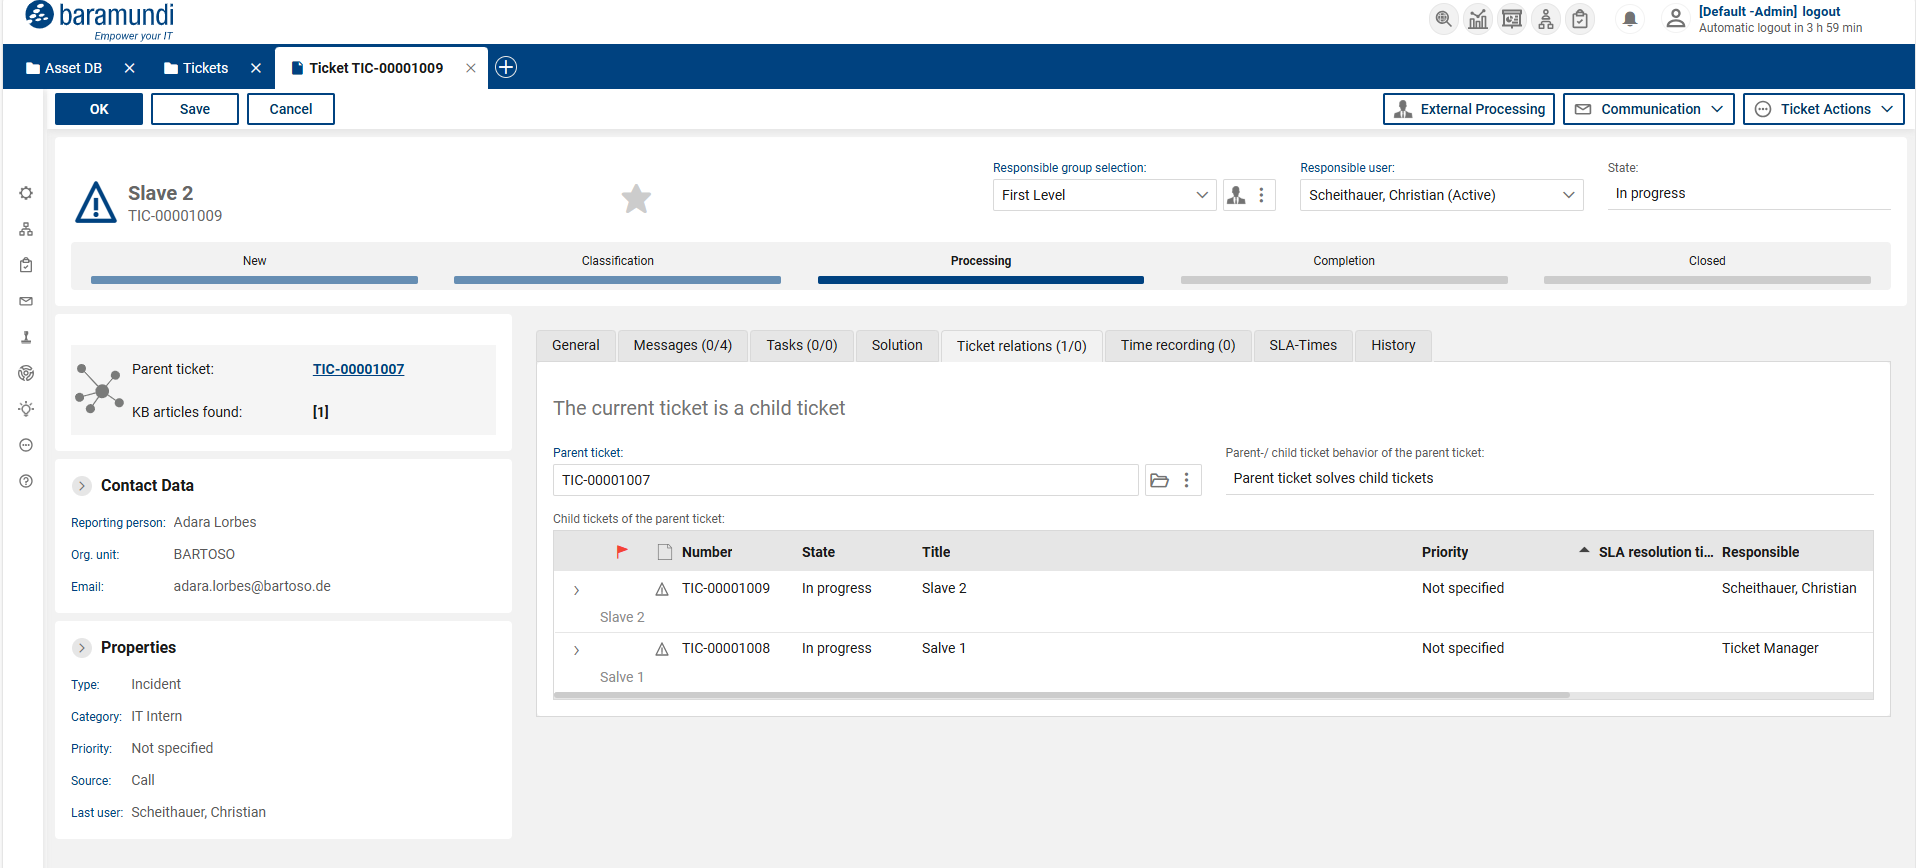1916x868 pixels.
Task: Expand the TIC-00001008 child ticket row
Action: pos(576,650)
